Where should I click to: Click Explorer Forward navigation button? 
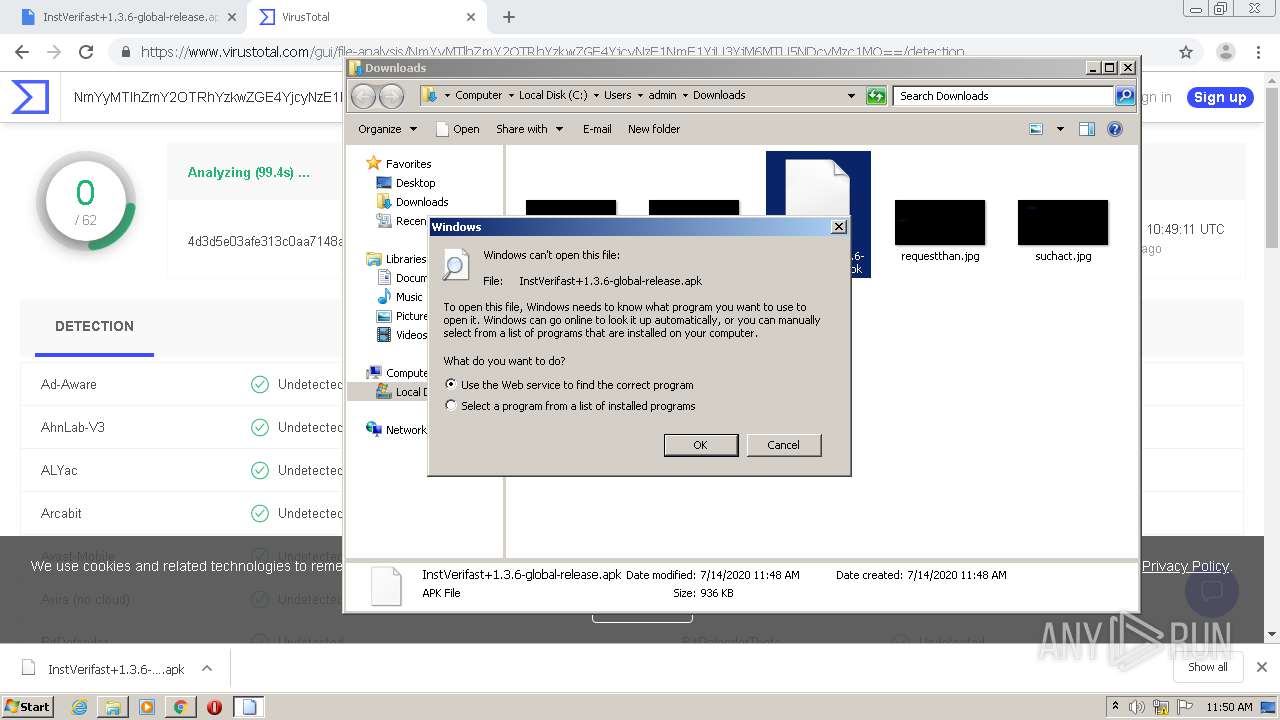click(x=391, y=96)
